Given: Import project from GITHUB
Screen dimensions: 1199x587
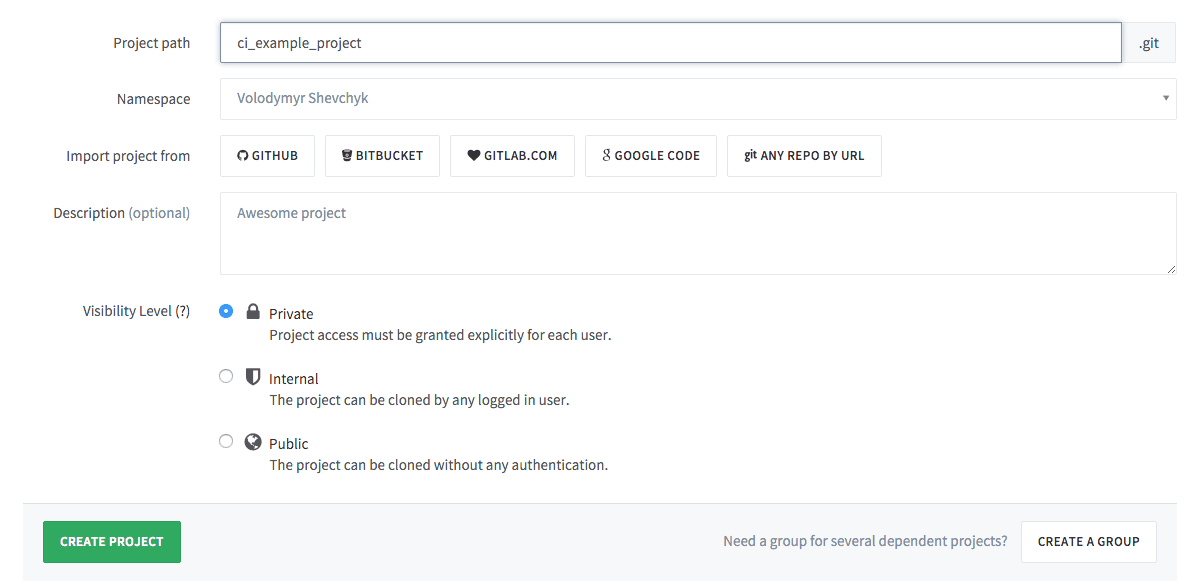Looking at the screenshot, I should coord(267,155).
